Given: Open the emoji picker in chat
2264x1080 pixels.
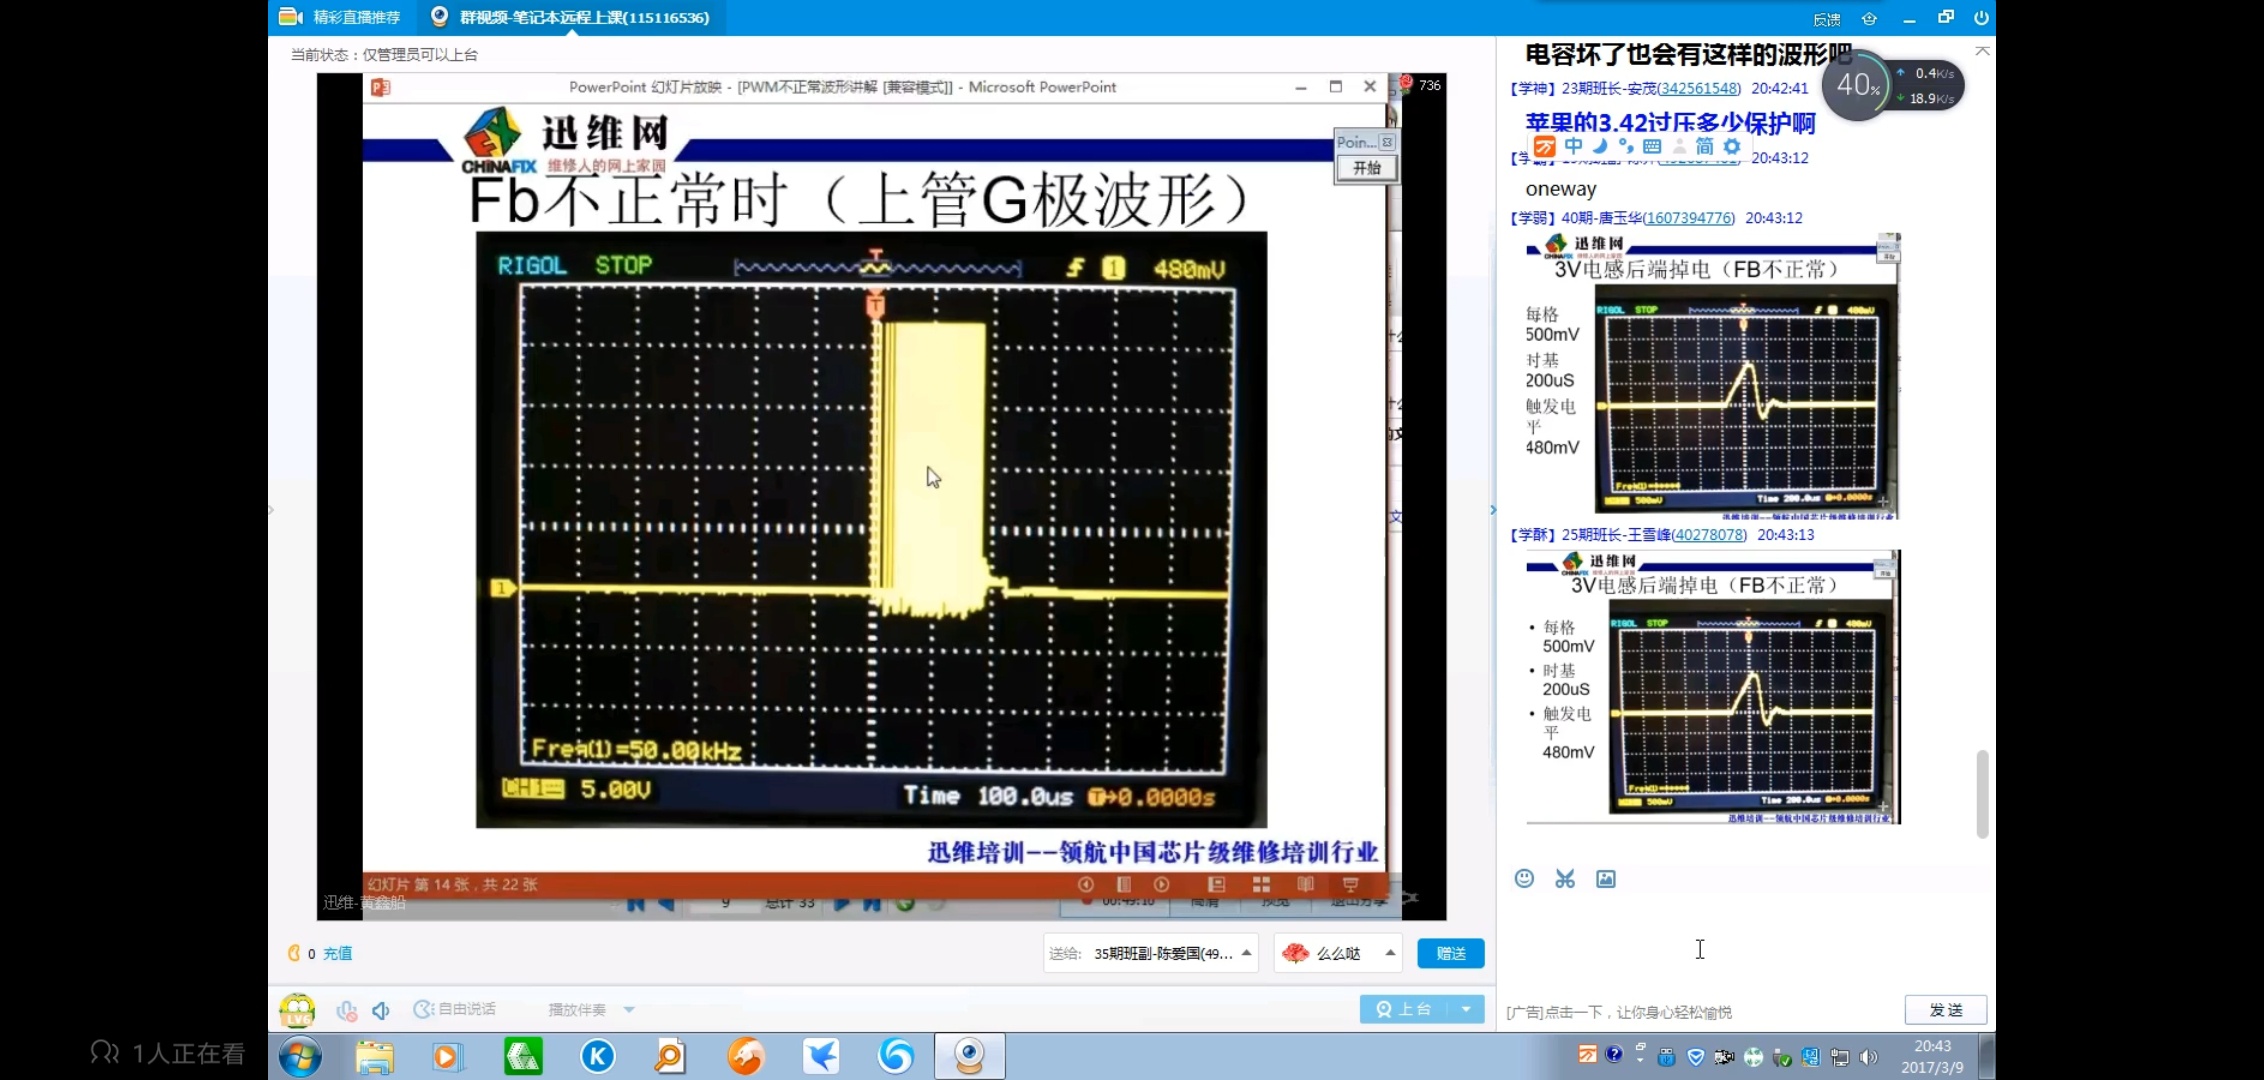Looking at the screenshot, I should (1524, 879).
